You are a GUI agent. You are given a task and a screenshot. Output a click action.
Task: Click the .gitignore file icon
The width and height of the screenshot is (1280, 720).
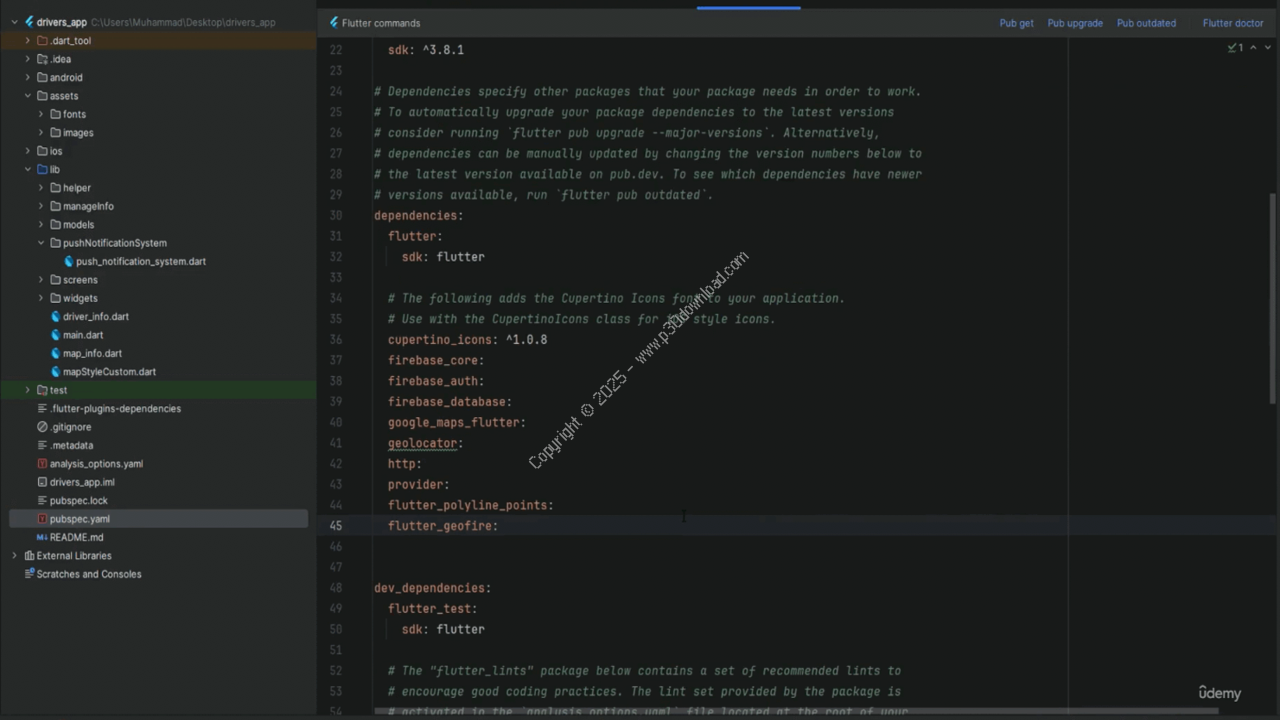coord(42,427)
